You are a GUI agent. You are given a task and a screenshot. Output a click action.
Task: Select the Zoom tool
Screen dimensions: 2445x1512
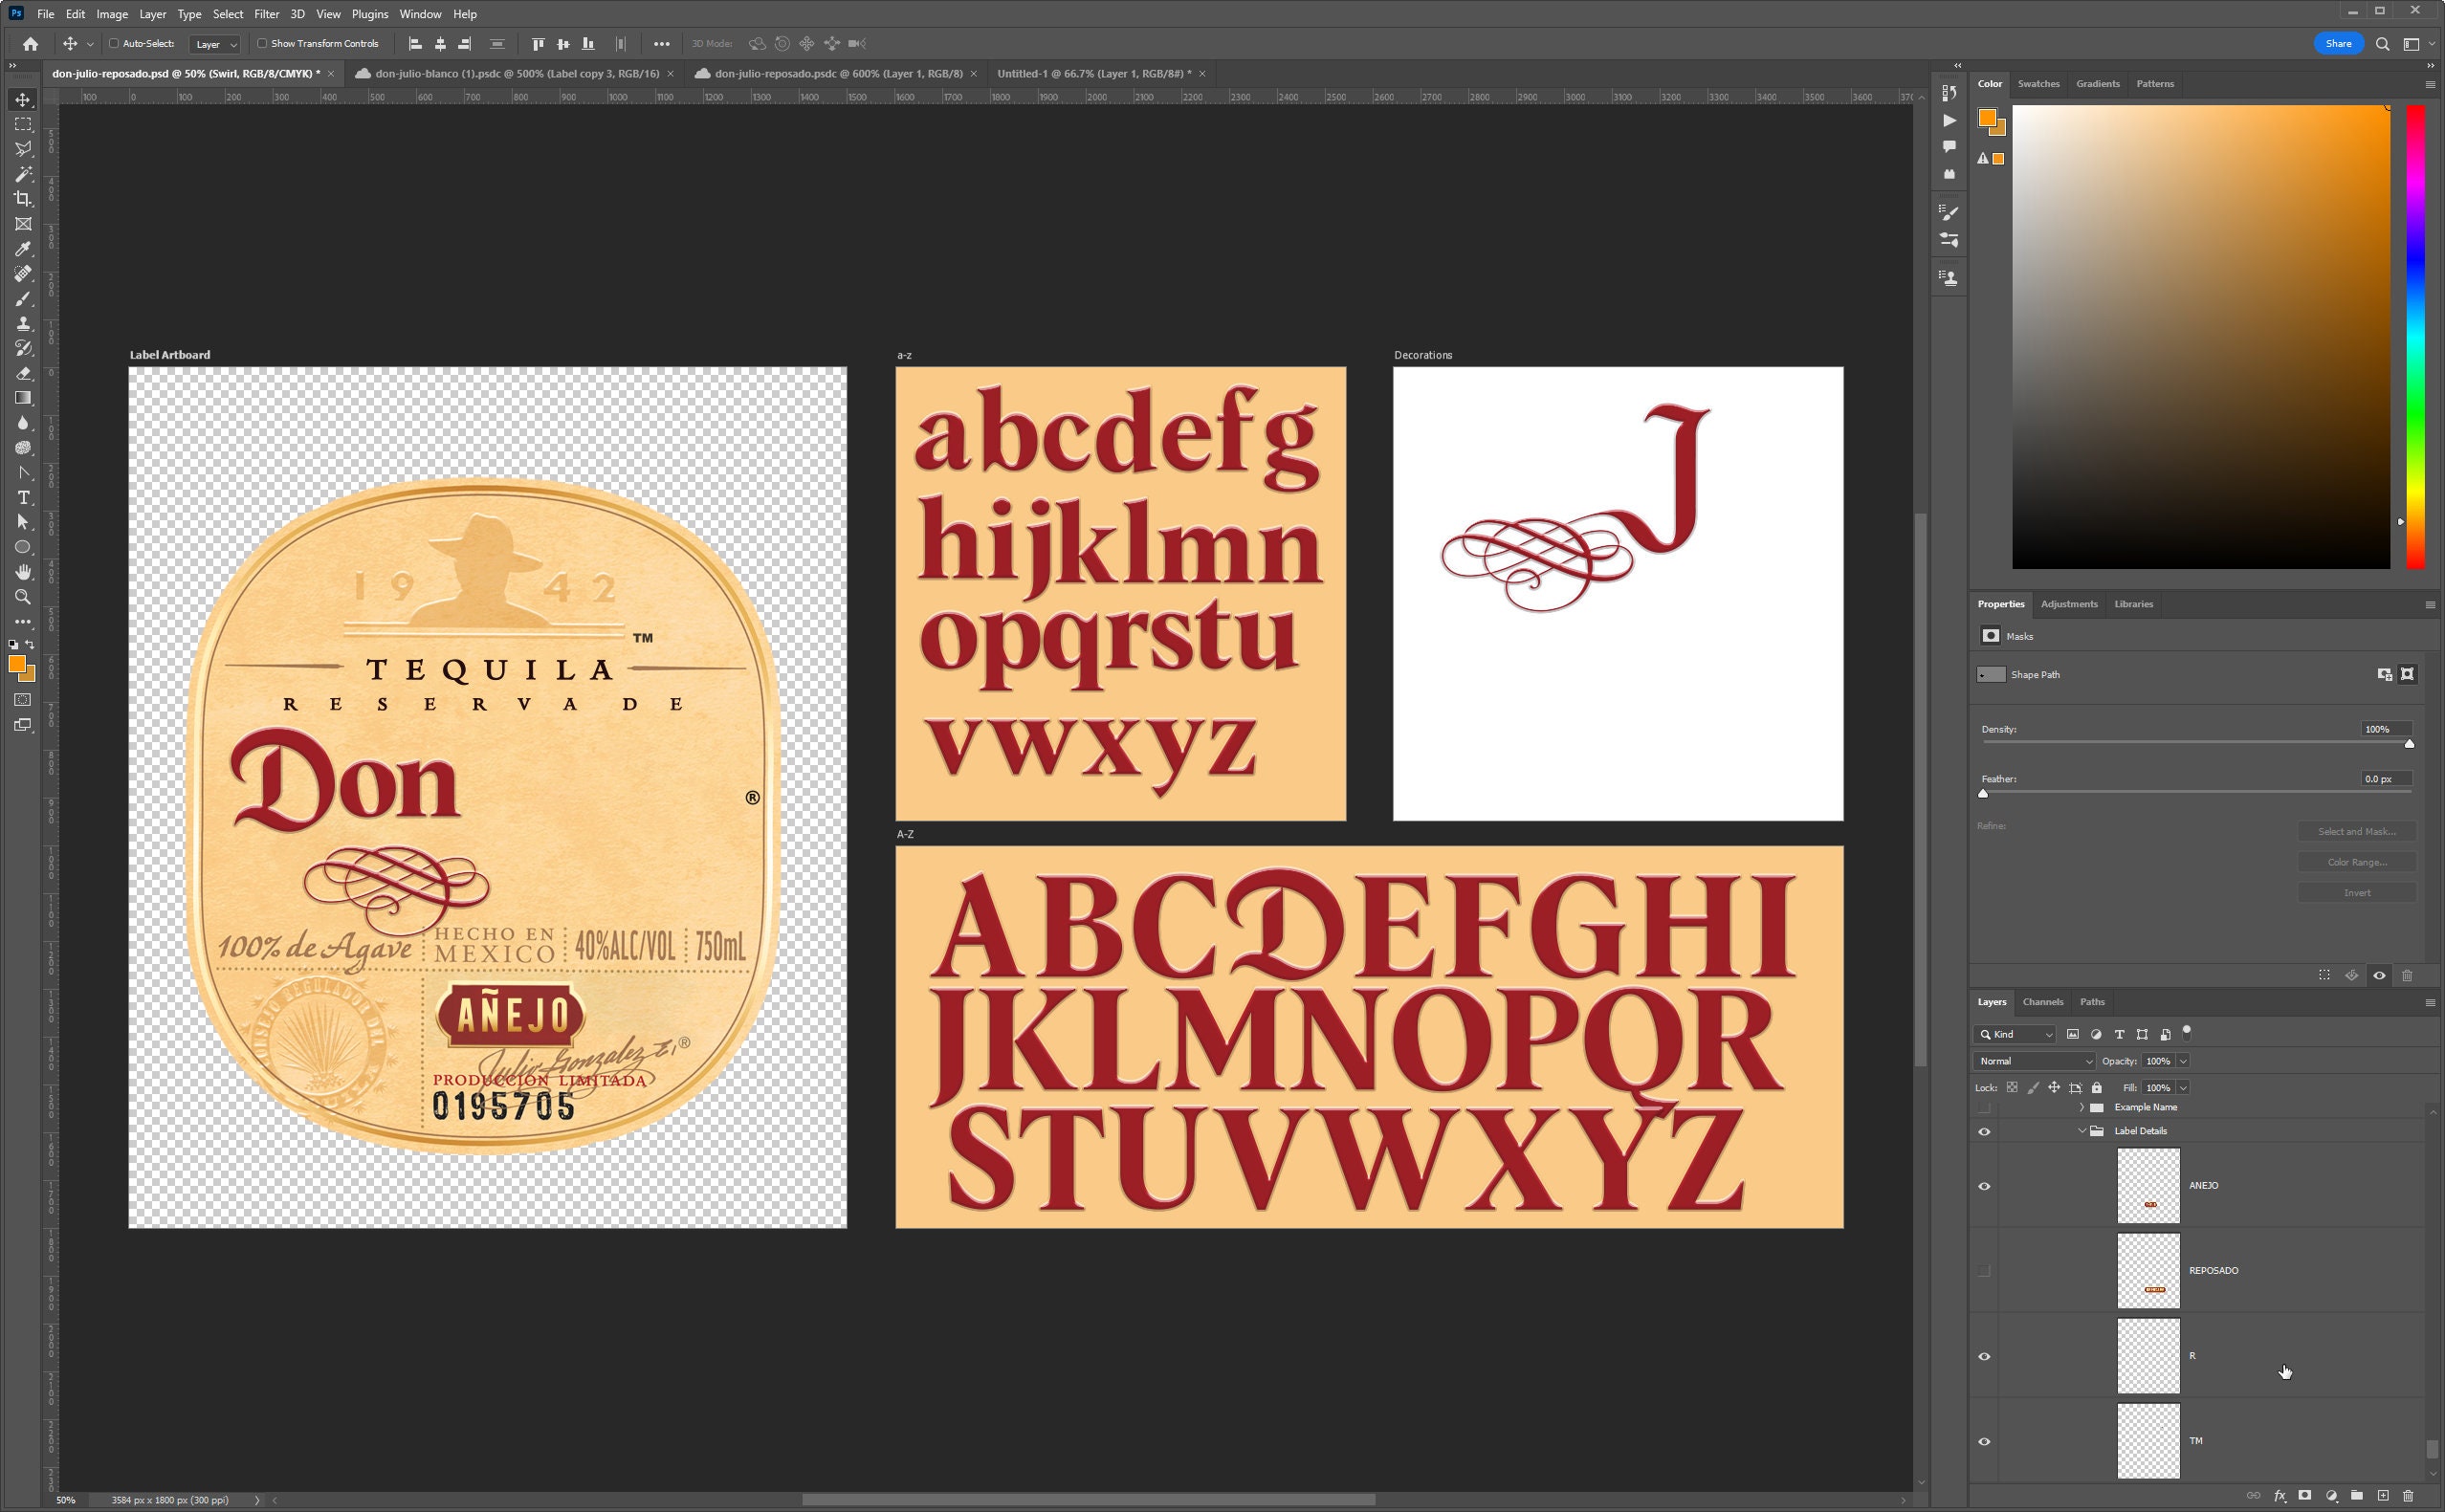22,597
